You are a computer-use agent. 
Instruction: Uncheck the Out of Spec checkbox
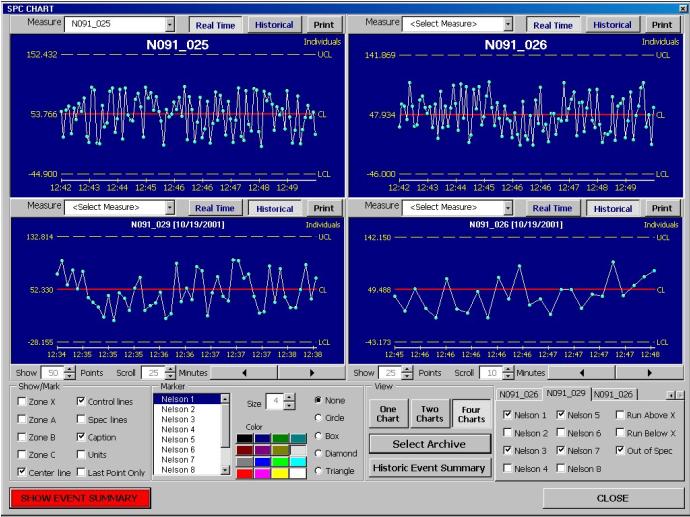click(x=620, y=450)
